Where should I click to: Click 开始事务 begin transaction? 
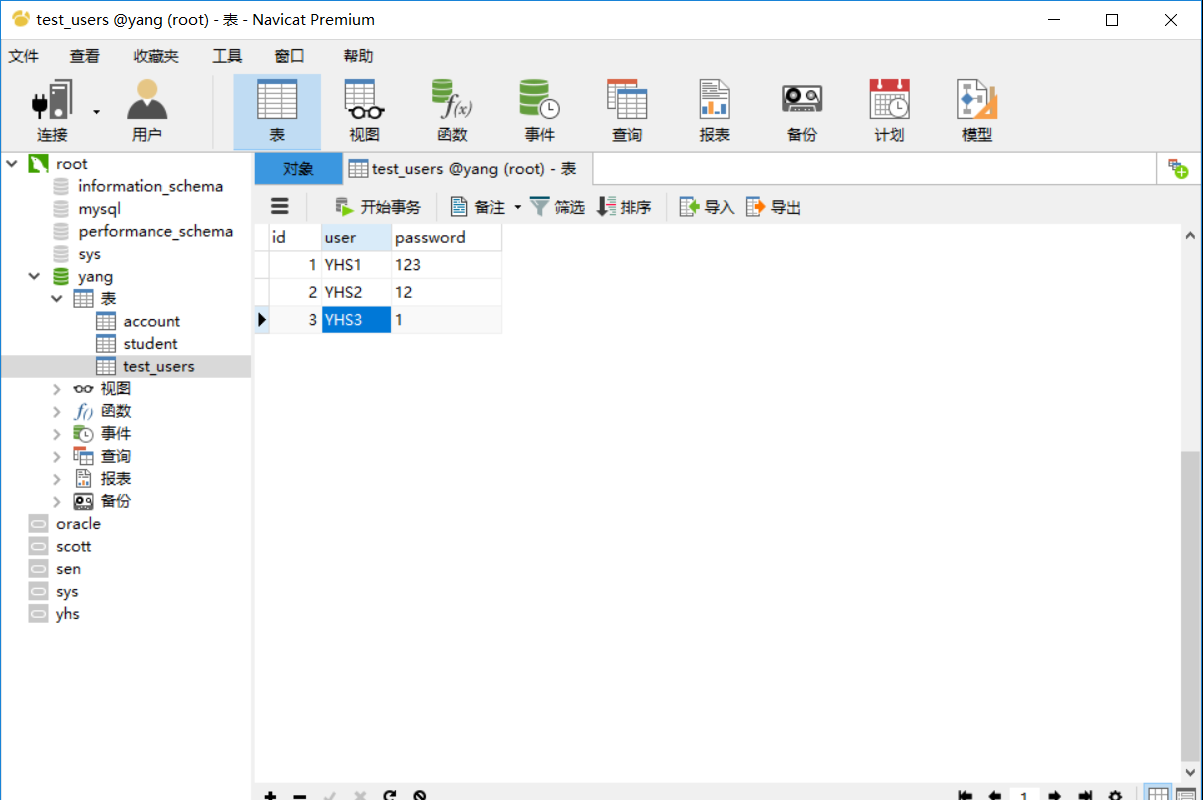click(x=378, y=207)
